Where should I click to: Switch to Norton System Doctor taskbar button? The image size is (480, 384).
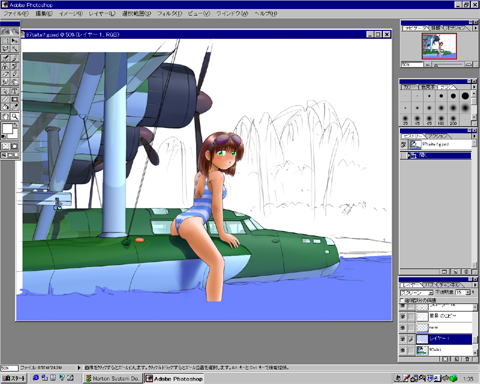click(113, 378)
